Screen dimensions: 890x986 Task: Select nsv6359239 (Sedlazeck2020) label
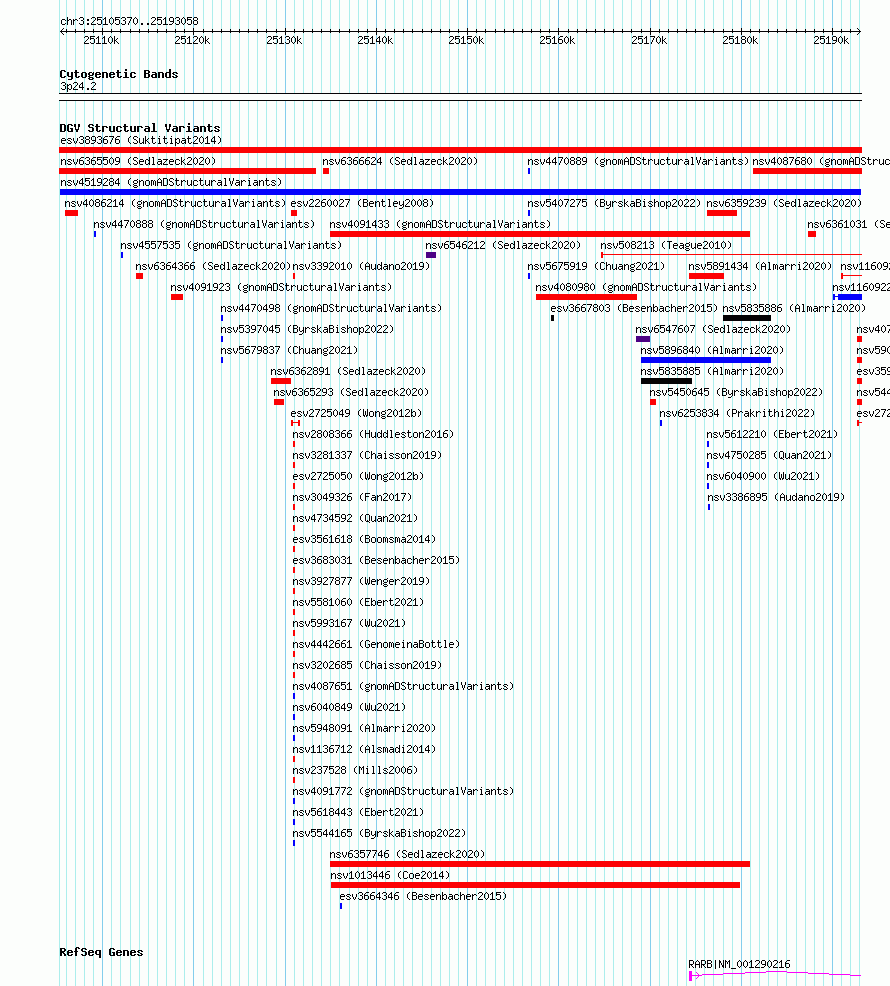click(784, 203)
